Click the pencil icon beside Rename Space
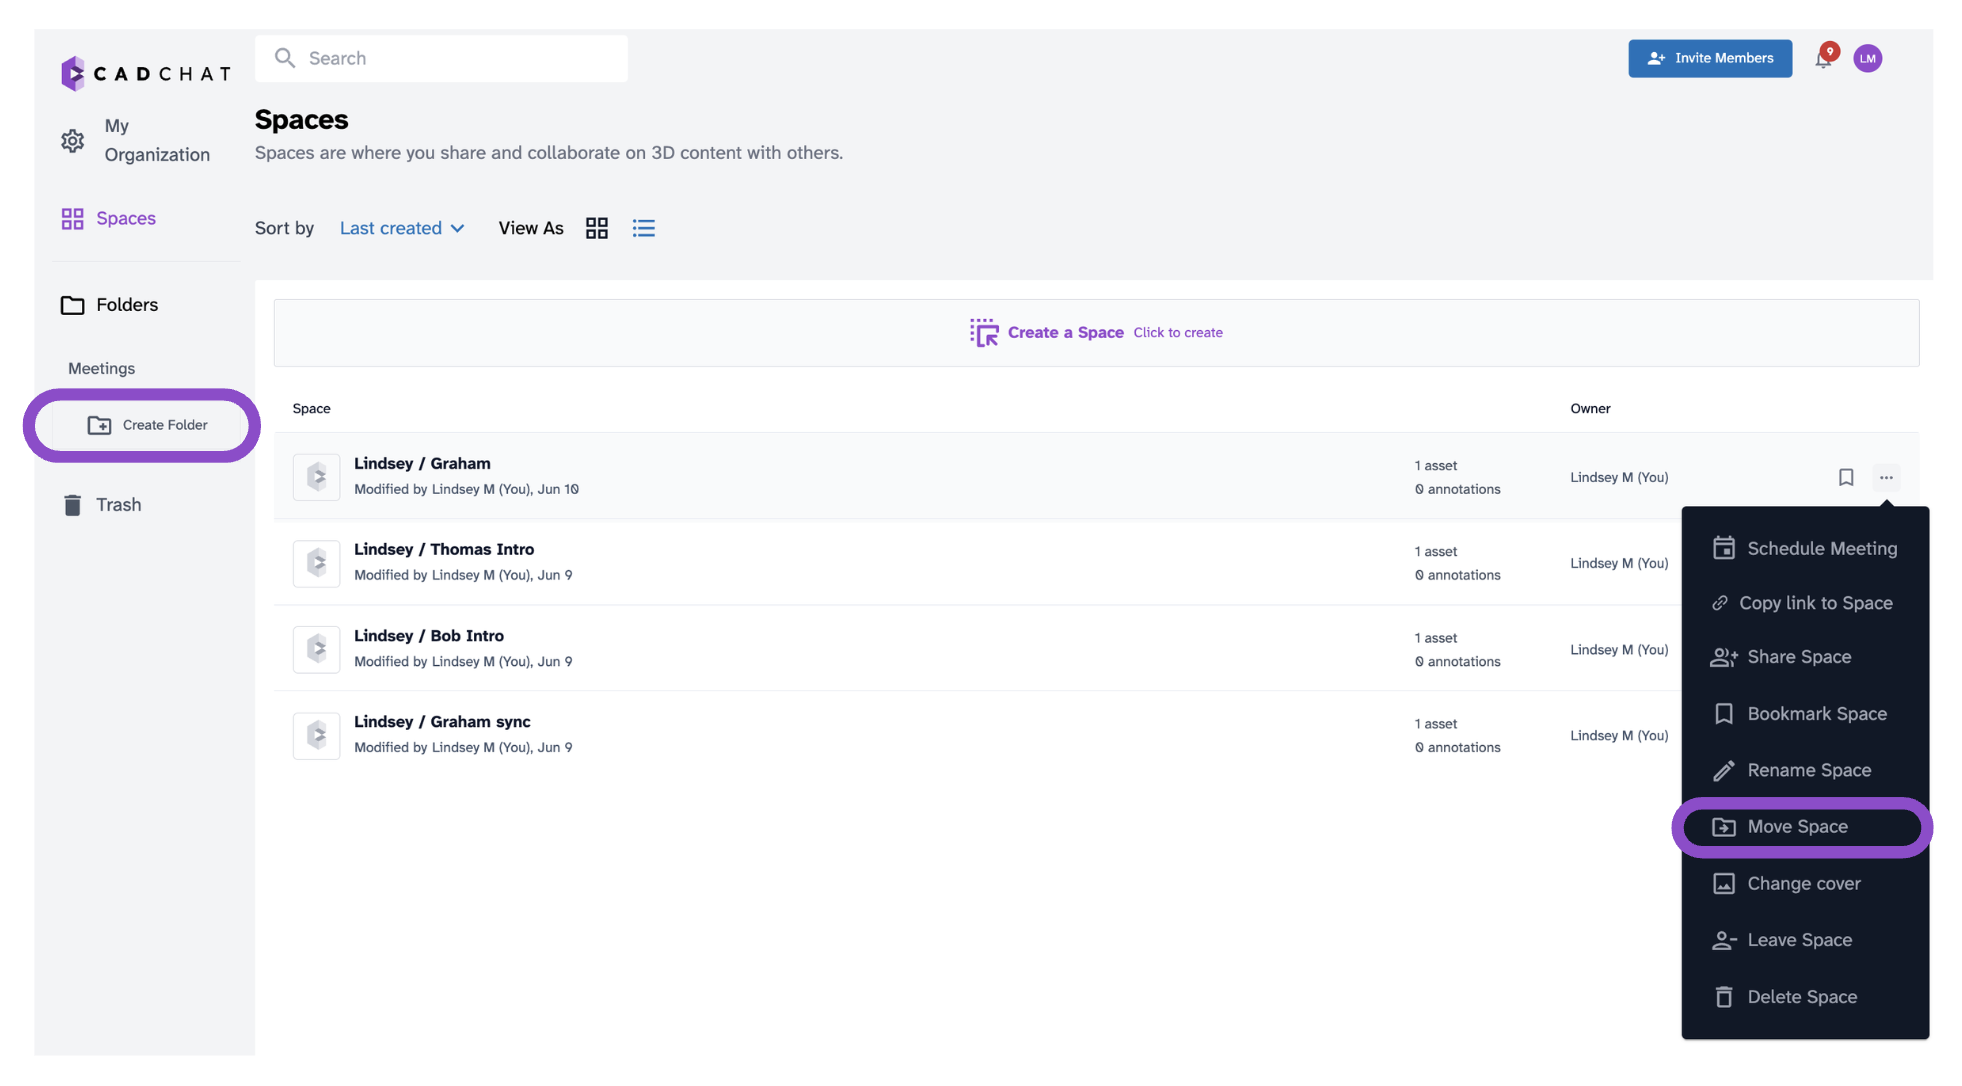This screenshot has height=1086, width=1962. pos(1723,770)
